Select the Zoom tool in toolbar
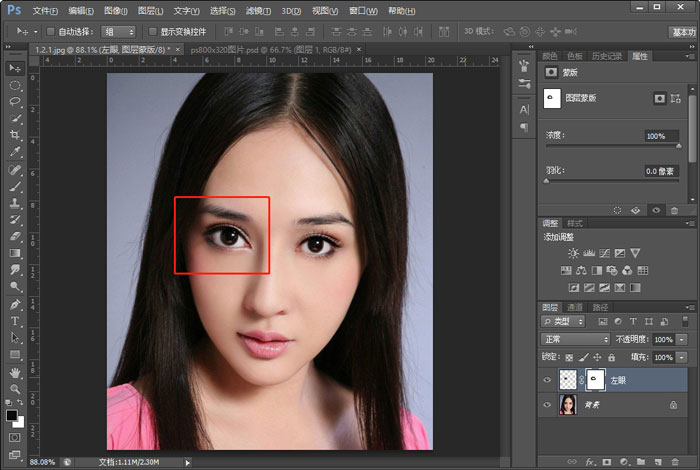Screen dimensions: 700x470 (15, 389)
